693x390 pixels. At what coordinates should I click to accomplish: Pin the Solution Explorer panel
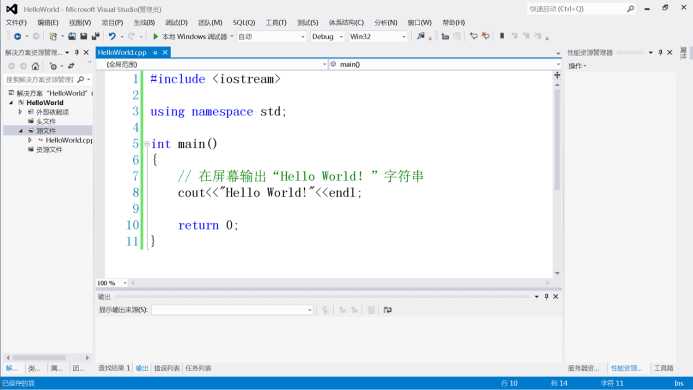click(x=76, y=52)
